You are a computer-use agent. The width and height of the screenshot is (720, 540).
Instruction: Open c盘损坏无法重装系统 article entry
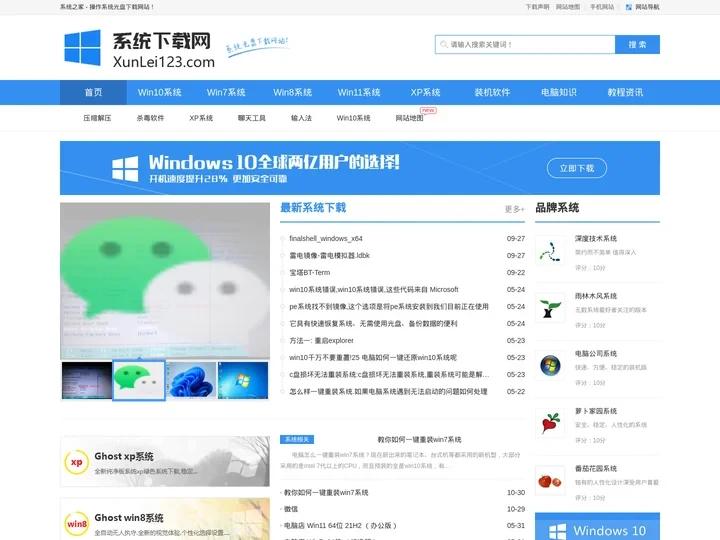(x=389, y=374)
